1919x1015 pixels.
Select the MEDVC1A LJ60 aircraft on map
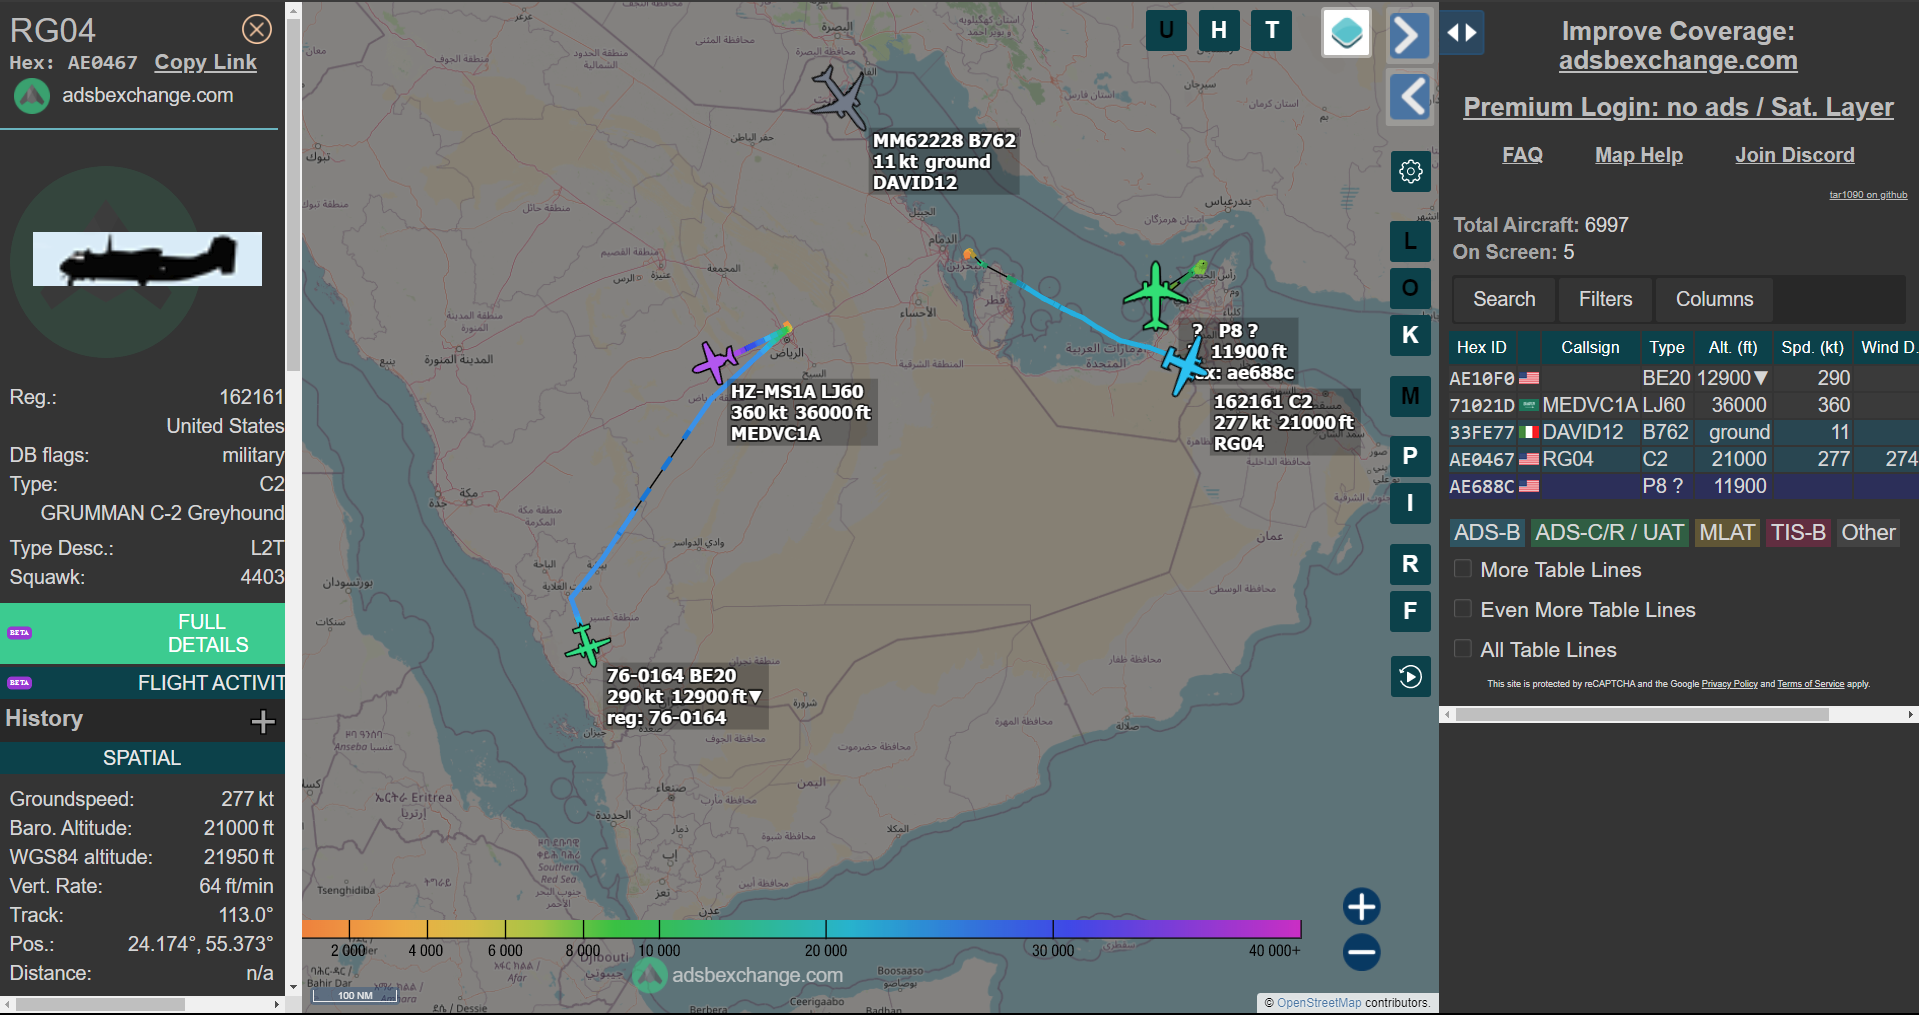pyautogui.click(x=715, y=362)
